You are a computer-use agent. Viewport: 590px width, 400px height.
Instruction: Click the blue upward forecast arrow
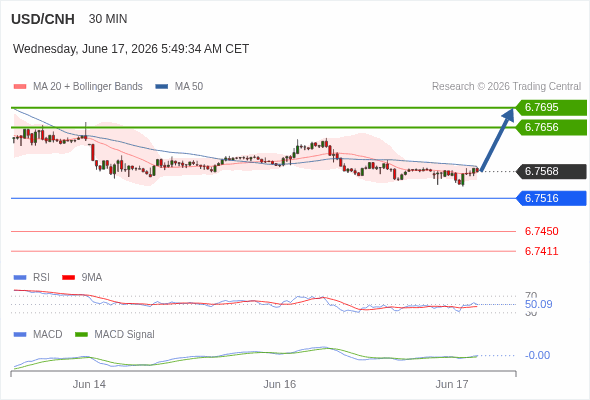coord(497,140)
